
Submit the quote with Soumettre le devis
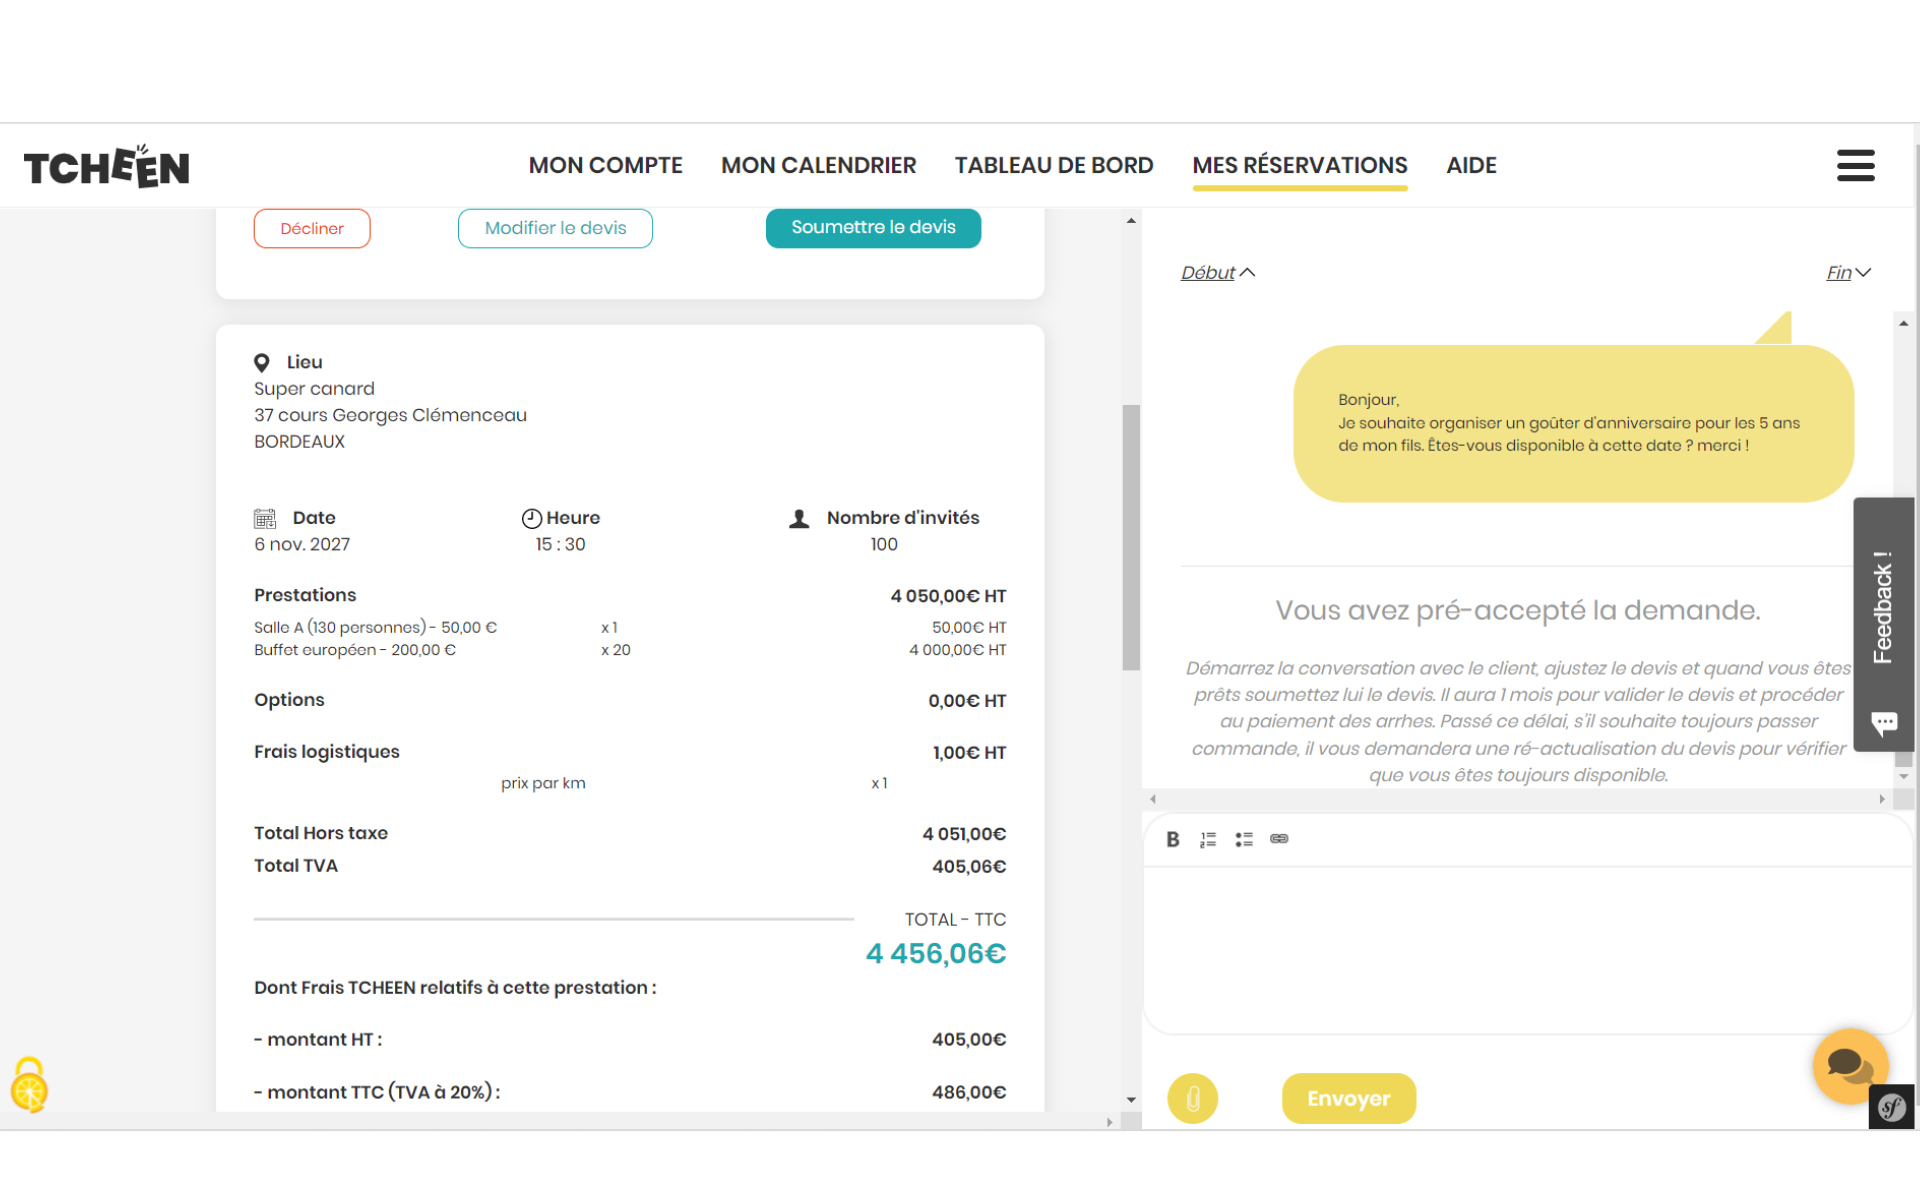873,228
